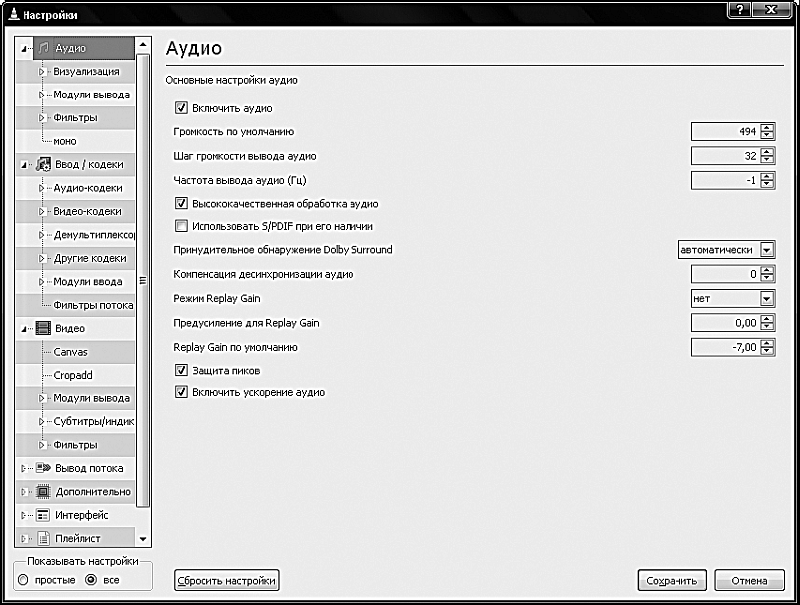Click tree scrollbar down arrow

(x=143, y=539)
